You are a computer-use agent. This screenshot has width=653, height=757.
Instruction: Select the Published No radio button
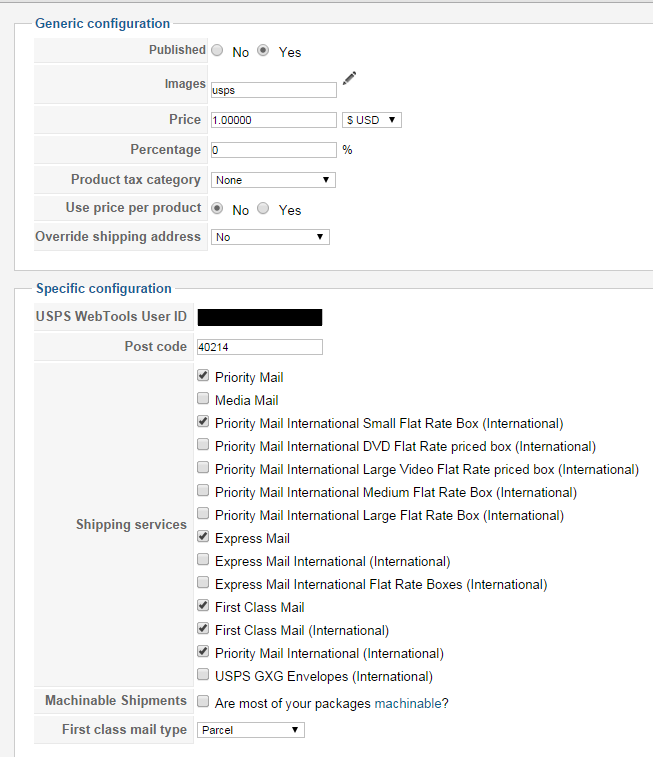point(217,51)
